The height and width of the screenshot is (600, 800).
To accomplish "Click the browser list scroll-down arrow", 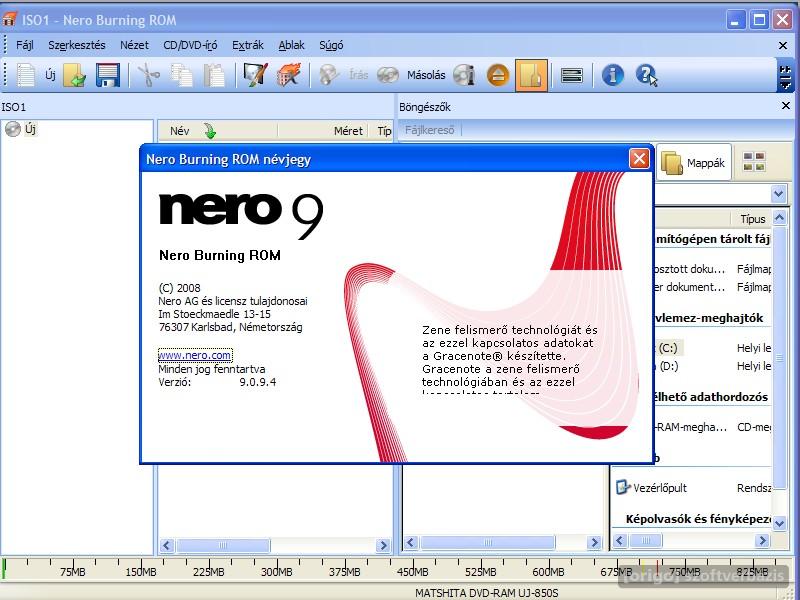I will [779, 523].
